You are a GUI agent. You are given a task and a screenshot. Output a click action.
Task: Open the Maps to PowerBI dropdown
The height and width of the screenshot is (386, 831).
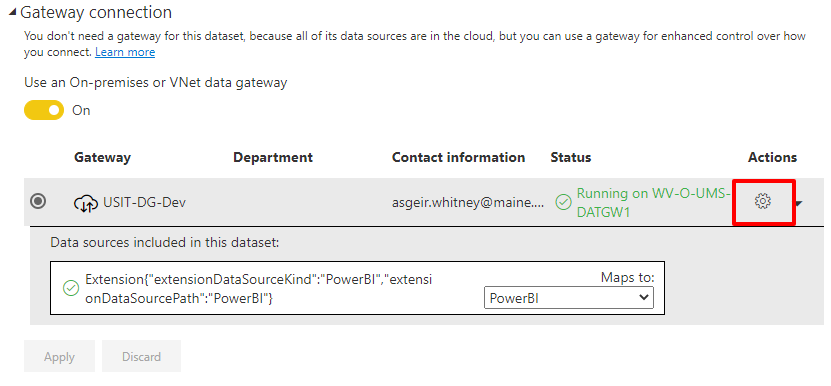click(569, 297)
